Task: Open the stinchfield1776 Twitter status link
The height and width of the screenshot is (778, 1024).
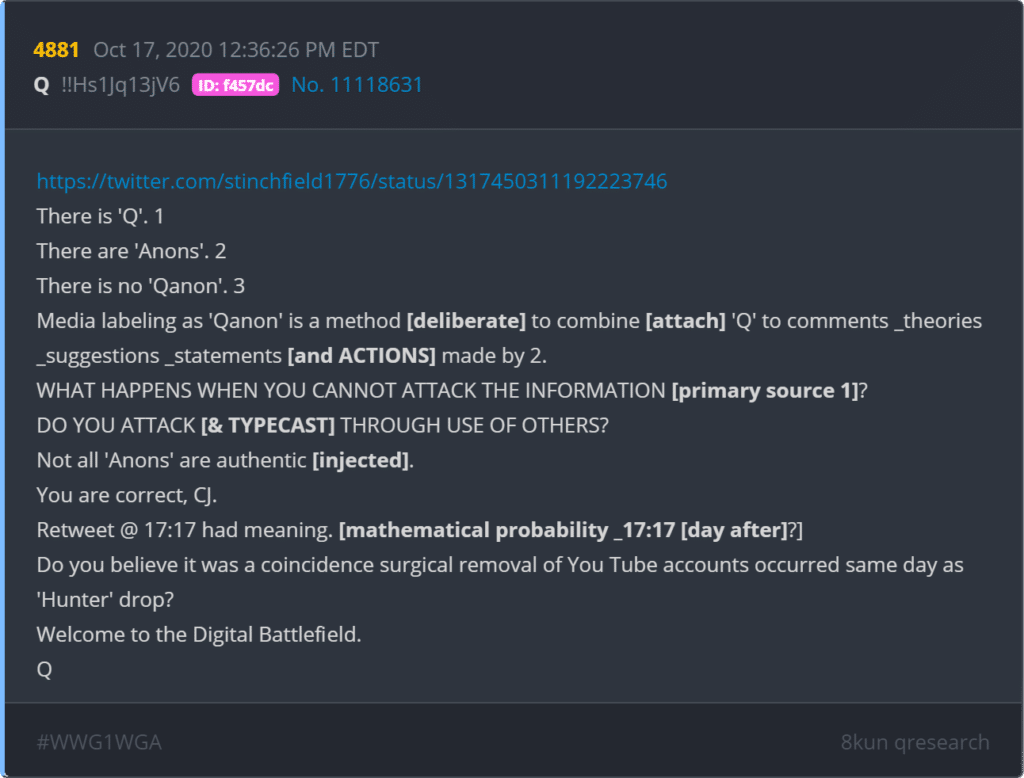Action: (x=351, y=181)
